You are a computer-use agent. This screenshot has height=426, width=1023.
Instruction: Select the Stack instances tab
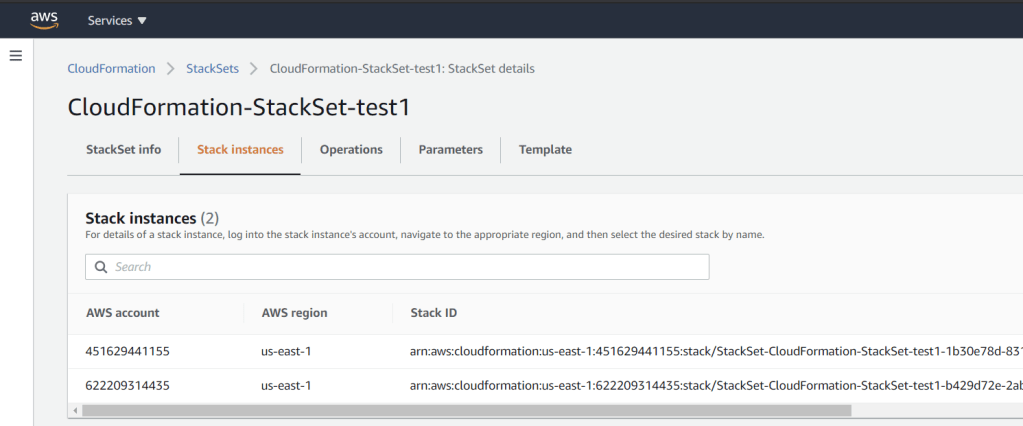tap(240, 150)
